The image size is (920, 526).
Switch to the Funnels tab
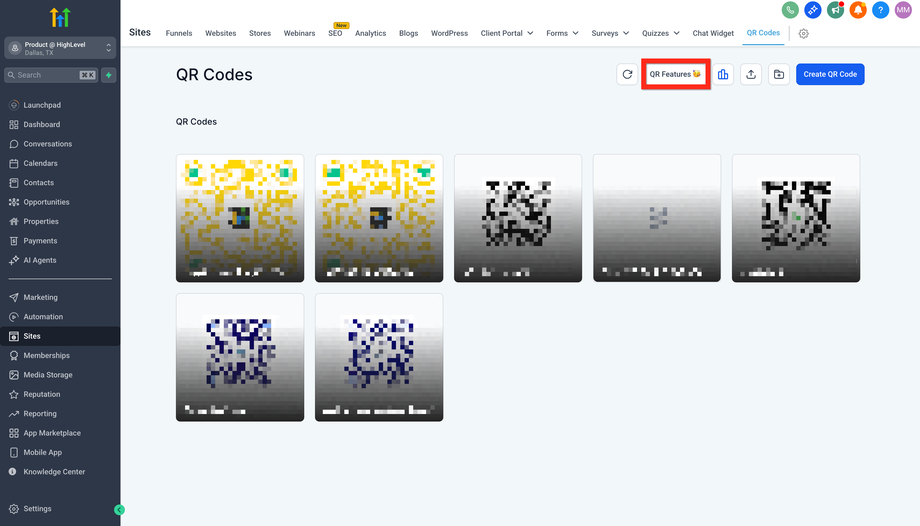(x=179, y=33)
